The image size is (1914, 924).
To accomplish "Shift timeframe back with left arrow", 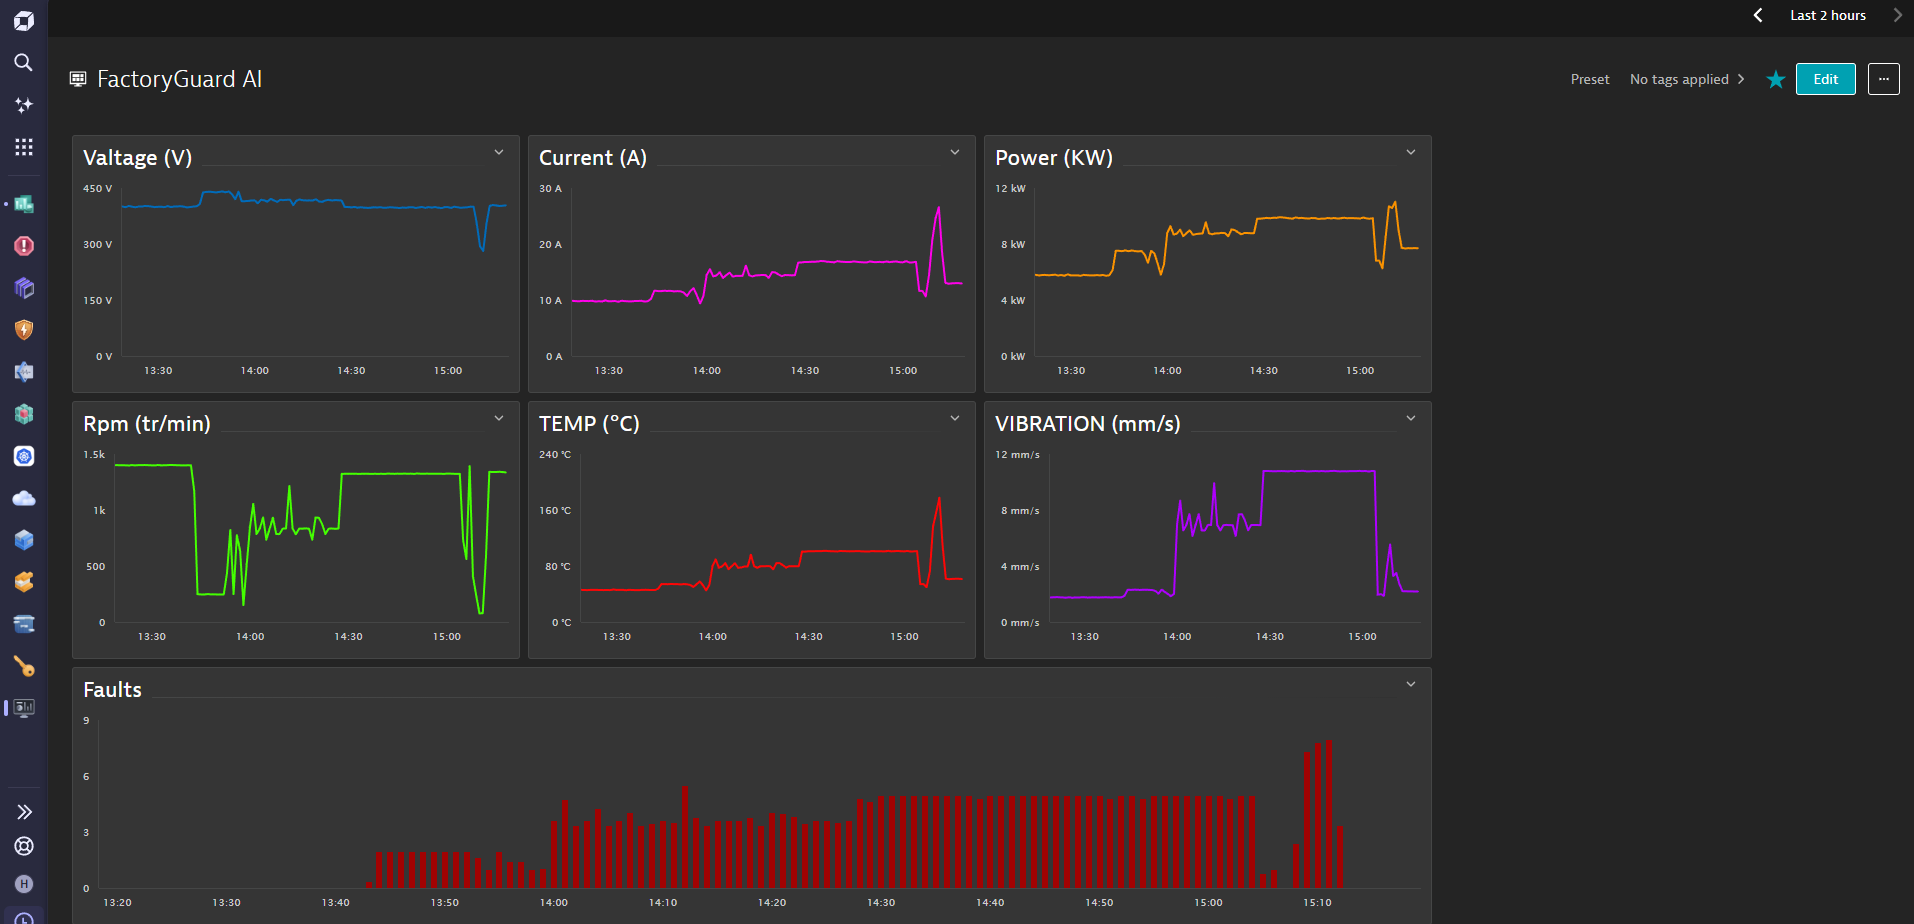I will coord(1758,15).
